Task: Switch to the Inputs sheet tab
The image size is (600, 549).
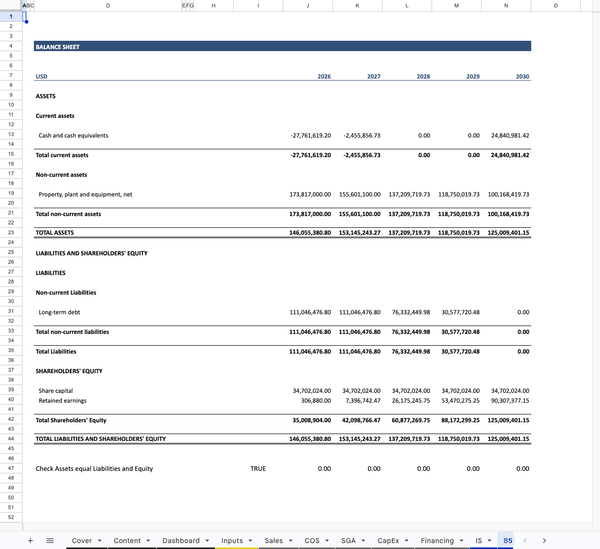Action: [x=231, y=541]
